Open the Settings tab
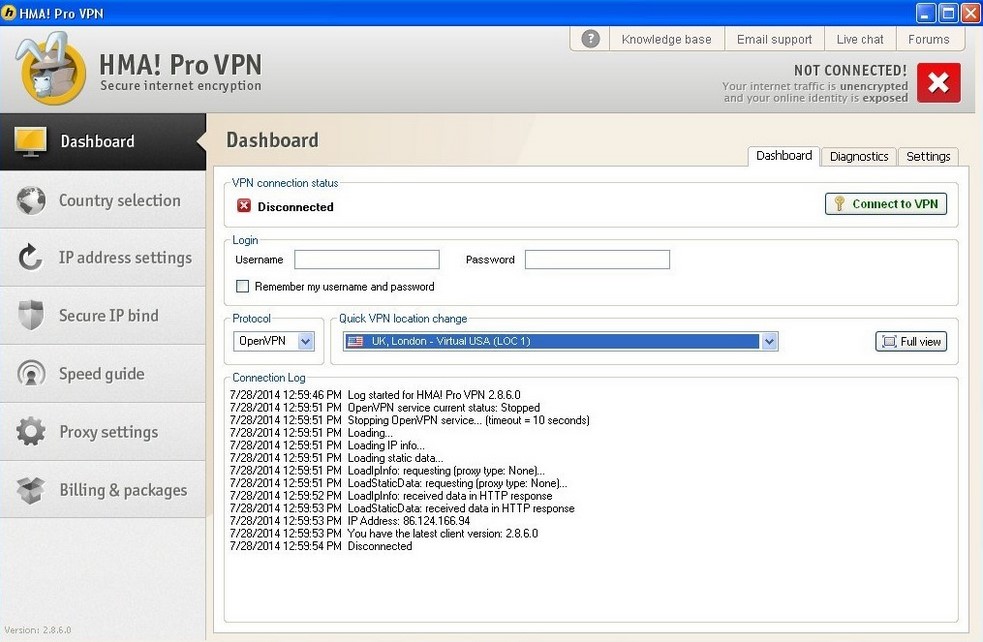This screenshot has height=642, width=983. 928,156
